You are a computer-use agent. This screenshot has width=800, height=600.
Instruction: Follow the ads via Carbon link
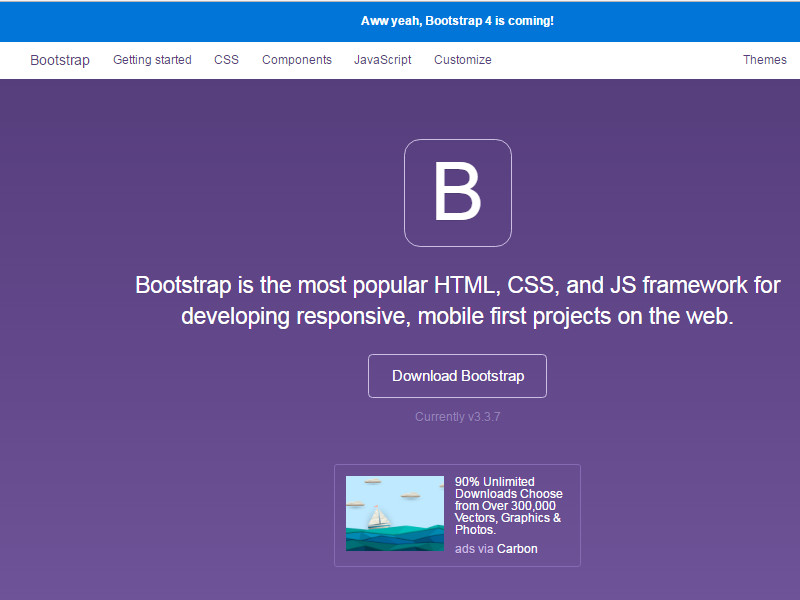496,549
